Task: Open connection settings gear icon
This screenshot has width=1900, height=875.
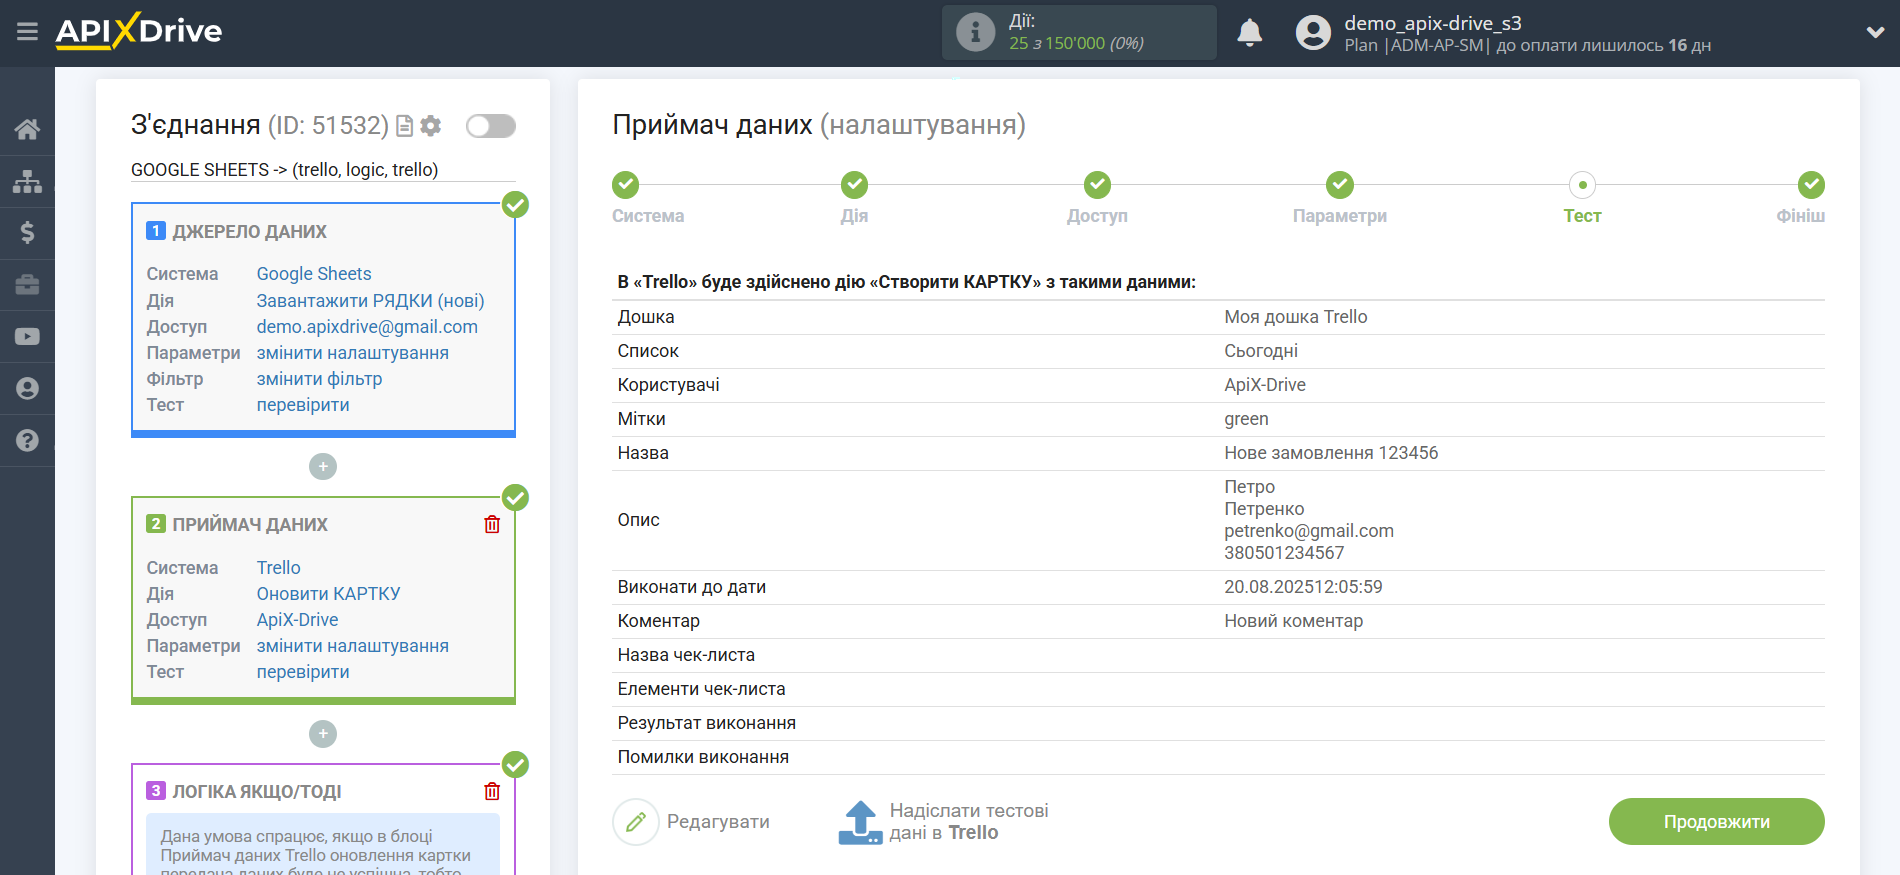Action: click(431, 126)
